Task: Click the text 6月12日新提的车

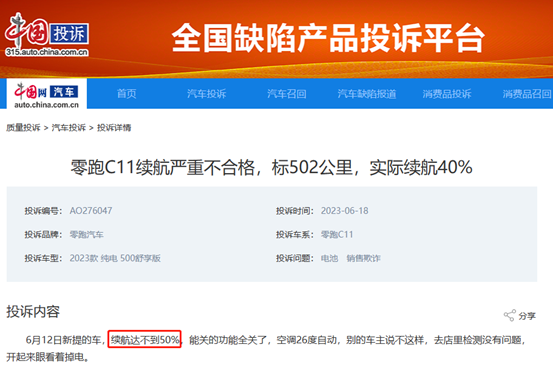Action: tap(63, 340)
